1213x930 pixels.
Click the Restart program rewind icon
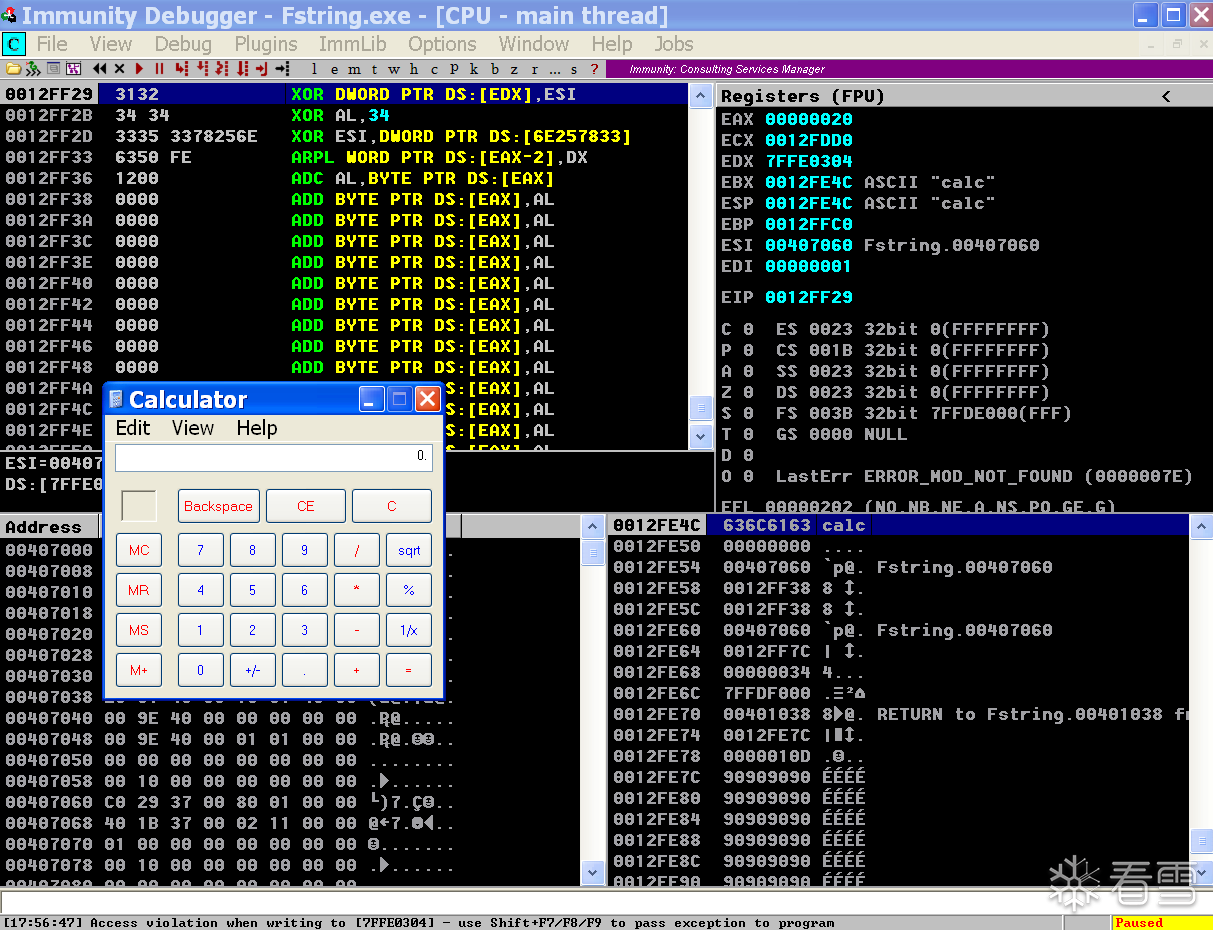[x=100, y=69]
